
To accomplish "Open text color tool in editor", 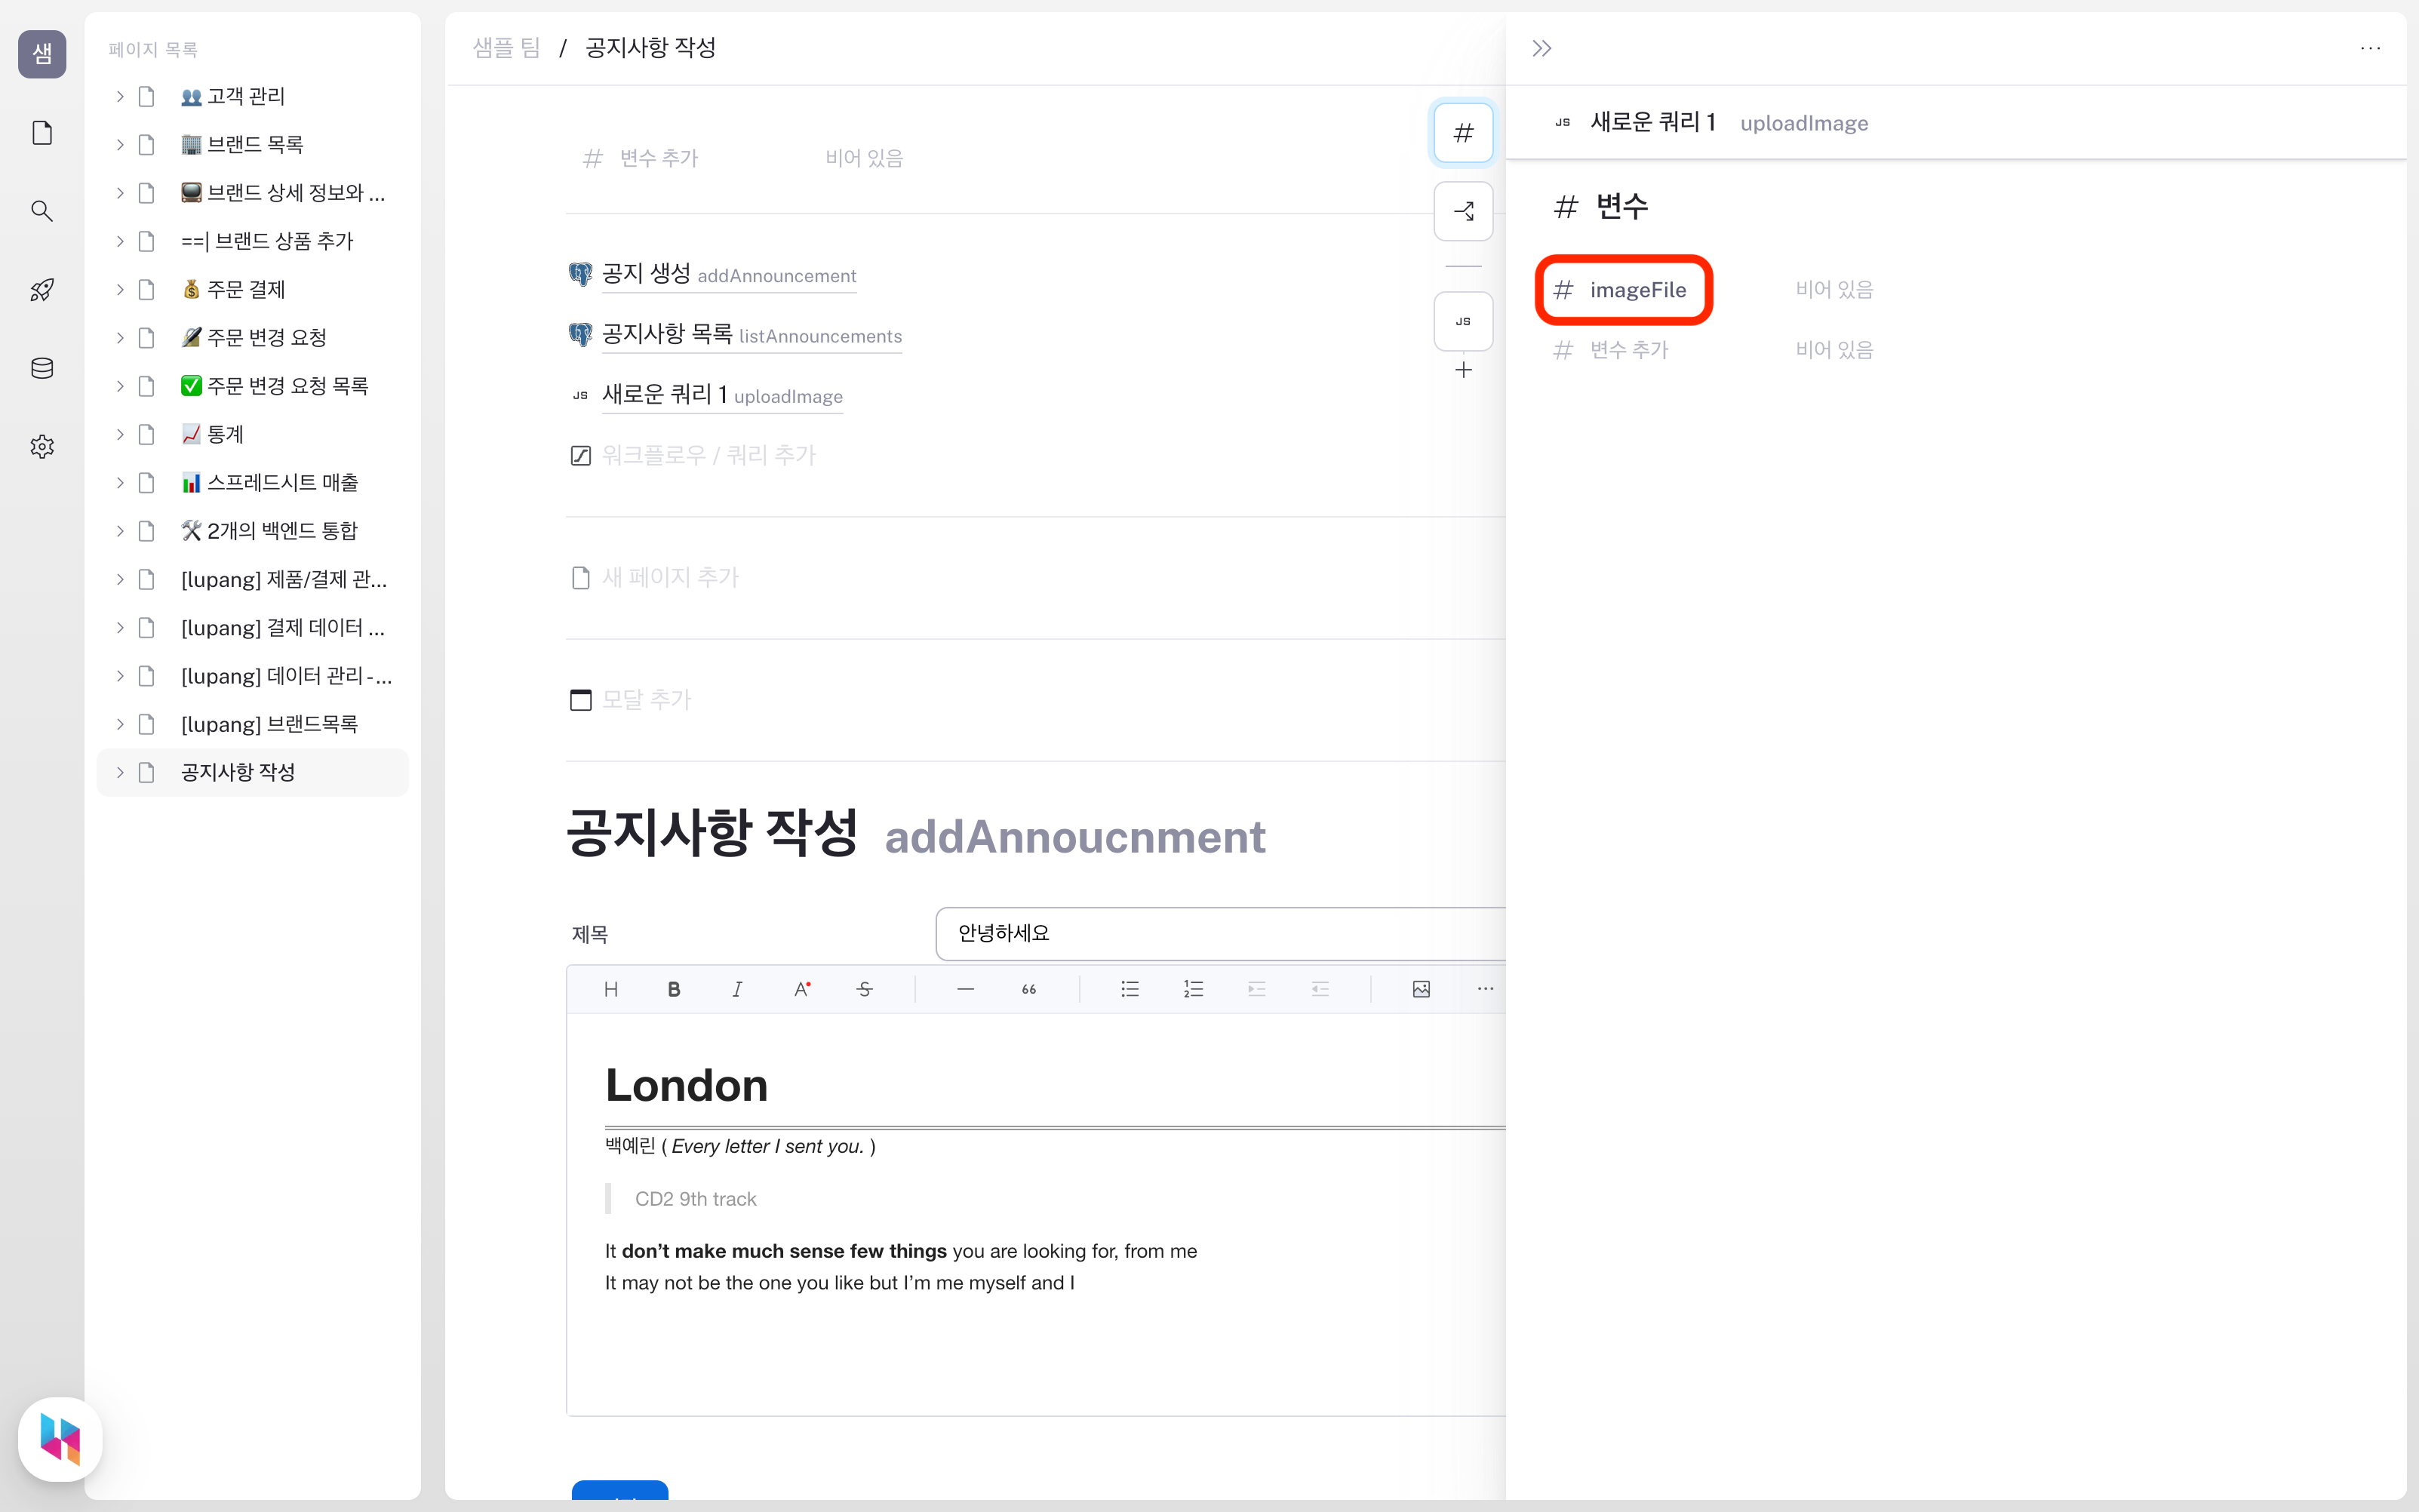I will tap(802, 989).
